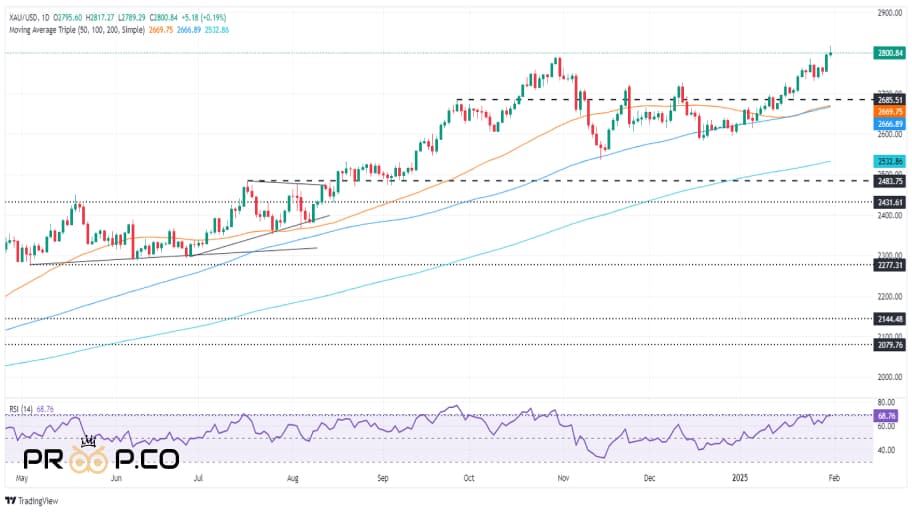The image size is (912, 513).
Task: Click the 2431.61 dotted line price label
Action: point(890,202)
